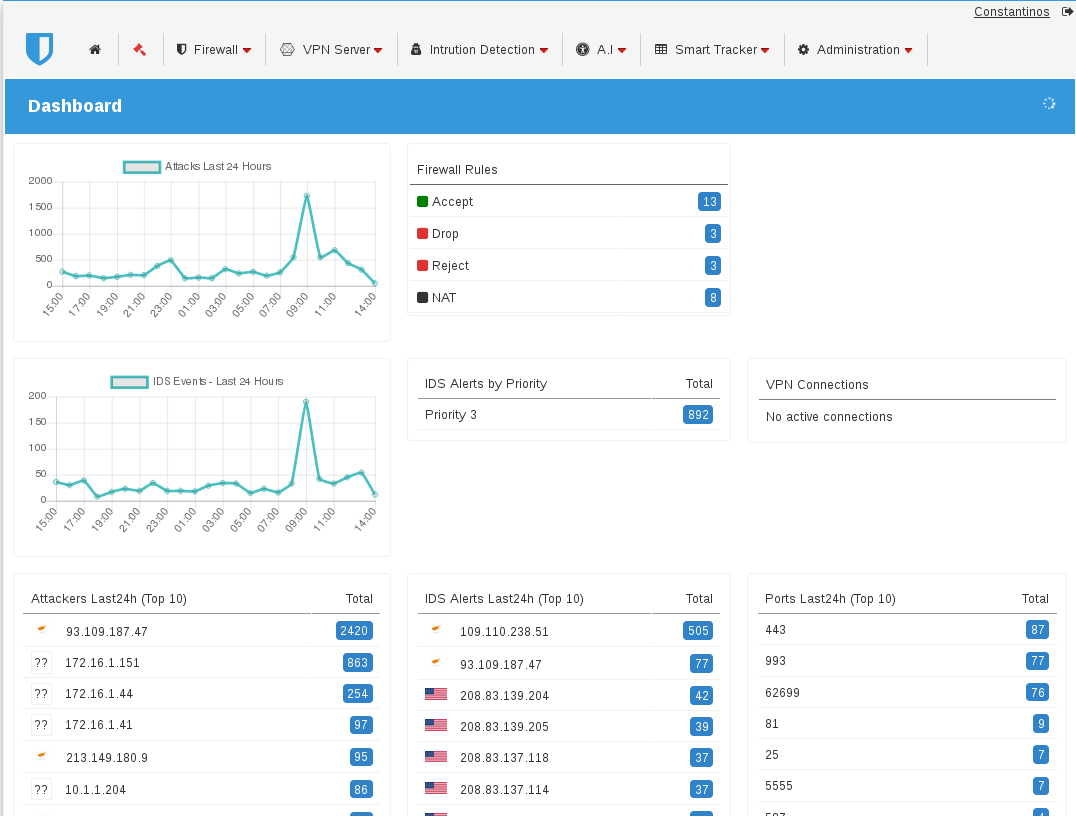
Task: Open the Smart Tracker menu
Action: (712, 49)
